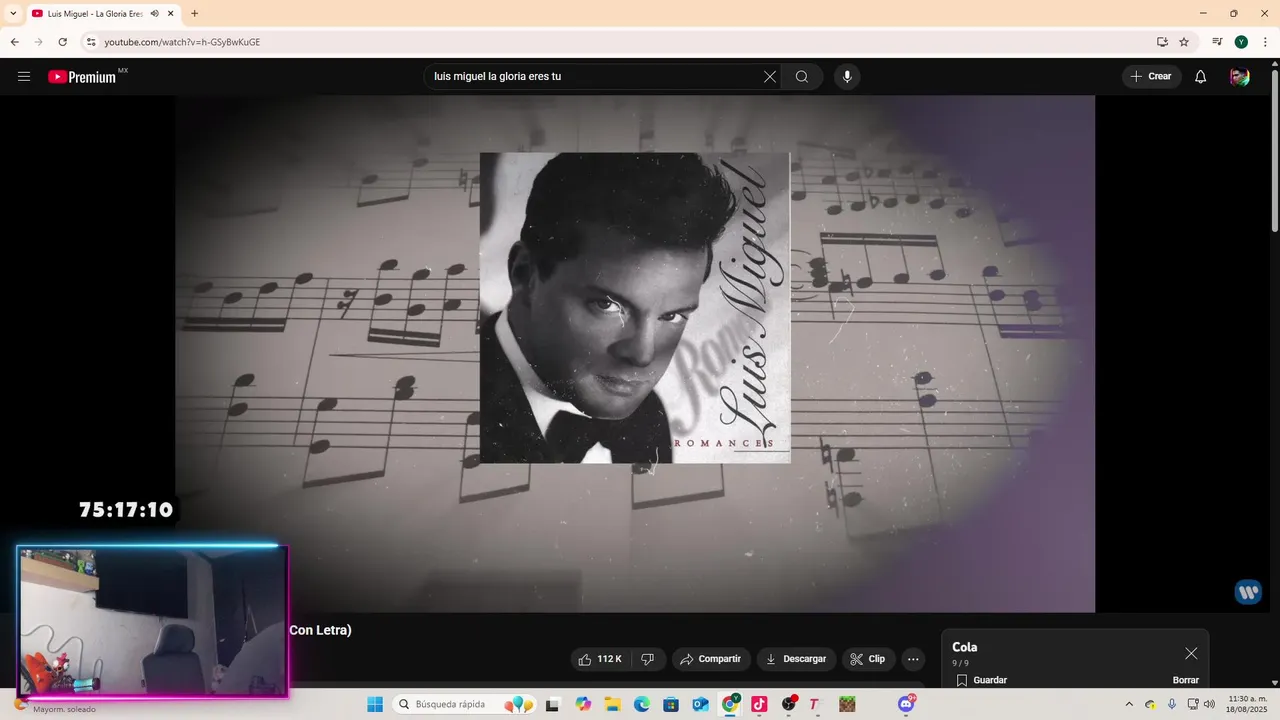Open Chrome profile Y avatar
The height and width of the screenshot is (720, 1280).
point(1241,42)
